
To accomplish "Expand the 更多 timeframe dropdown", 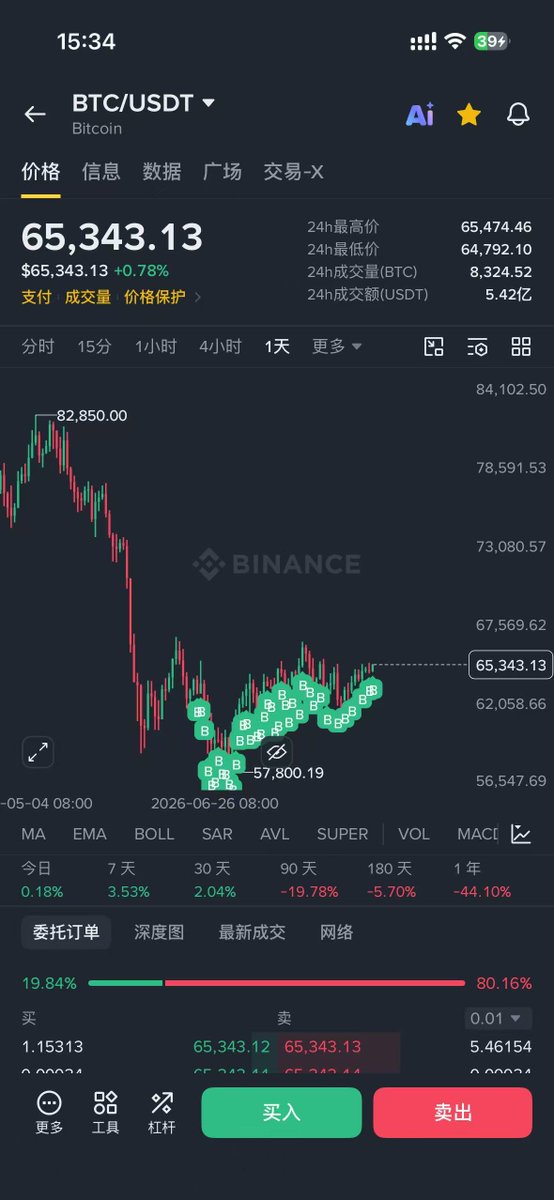I will (x=337, y=347).
